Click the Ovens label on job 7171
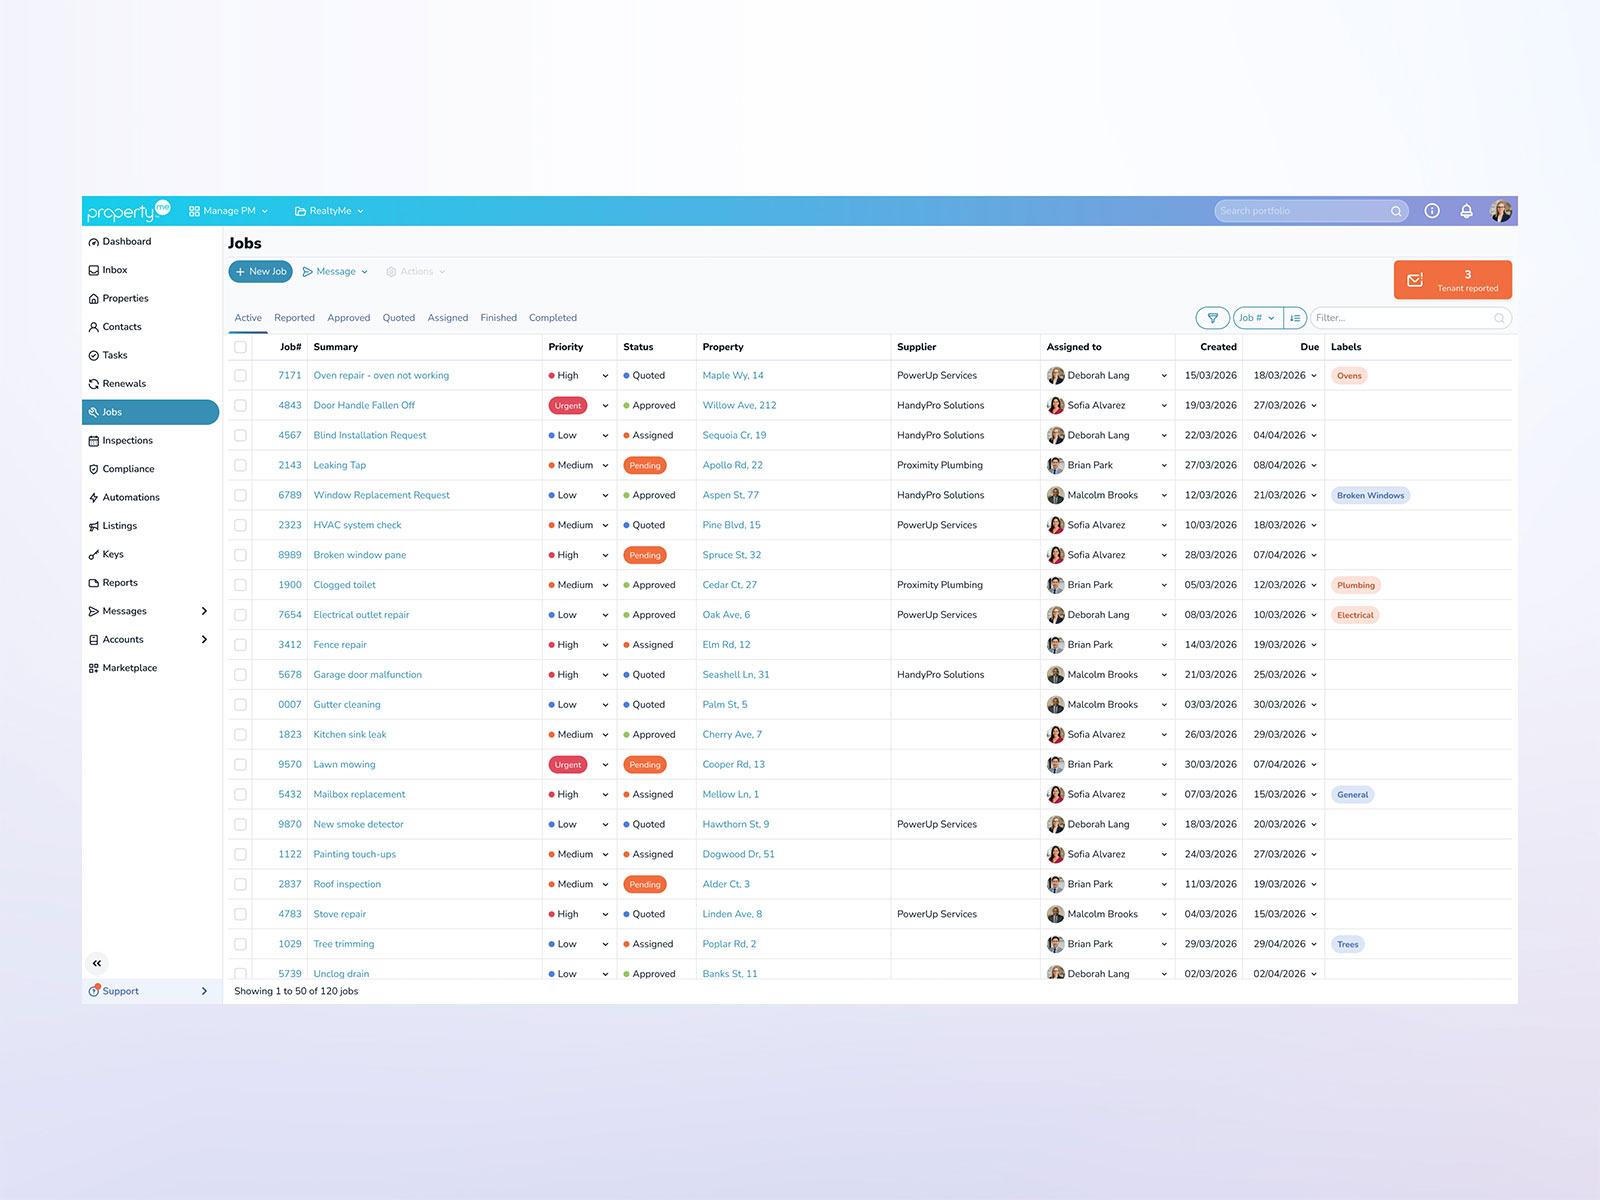 (1349, 375)
